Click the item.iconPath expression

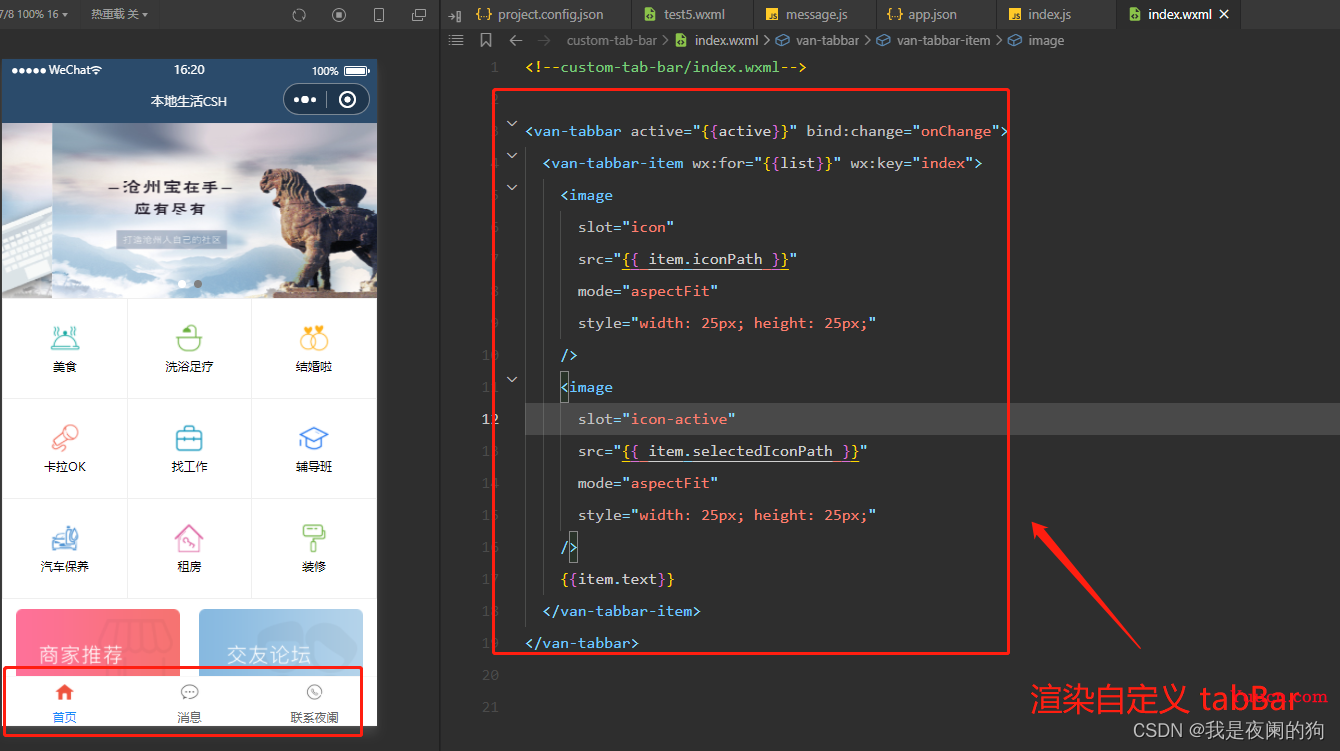click(x=705, y=259)
